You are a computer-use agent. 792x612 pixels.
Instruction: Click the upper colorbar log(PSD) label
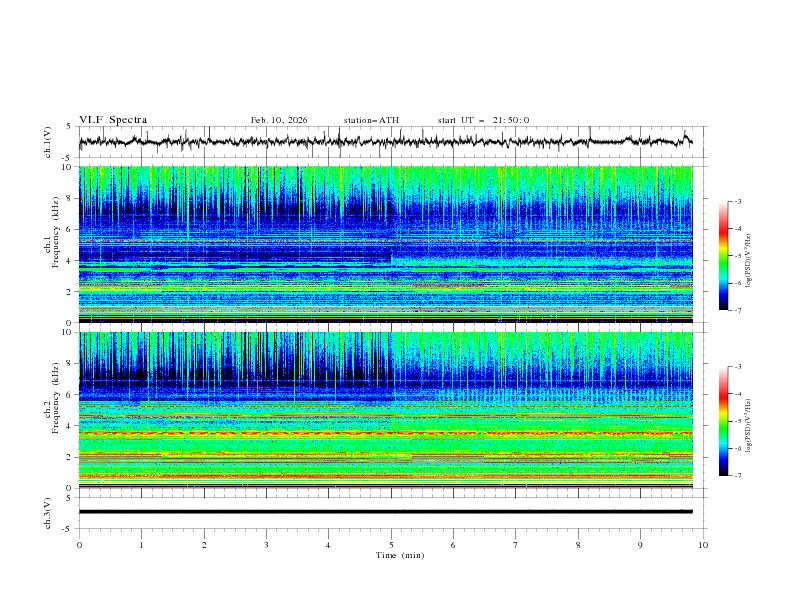[749, 260]
